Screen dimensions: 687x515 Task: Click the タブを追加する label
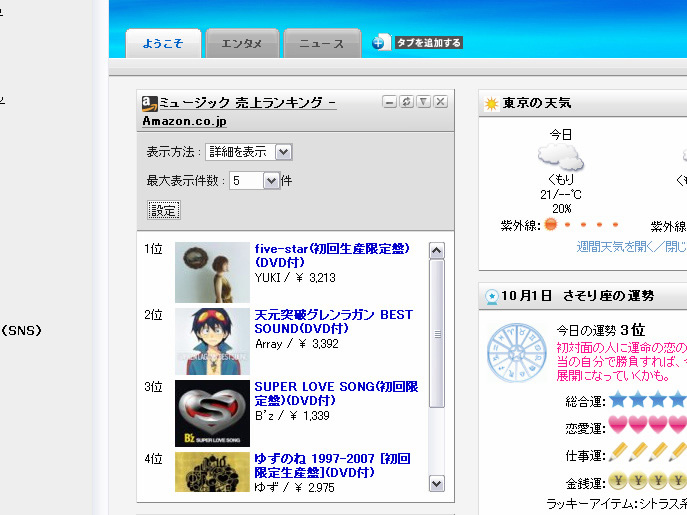point(428,43)
